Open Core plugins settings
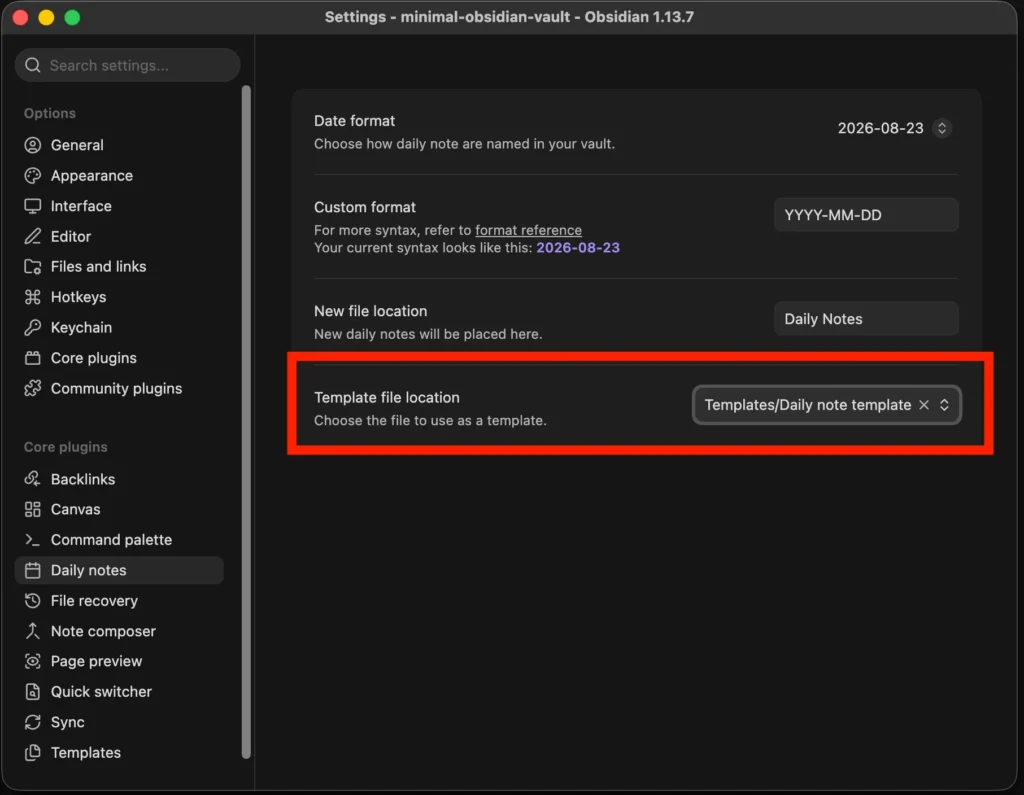This screenshot has width=1024, height=795. point(119,358)
